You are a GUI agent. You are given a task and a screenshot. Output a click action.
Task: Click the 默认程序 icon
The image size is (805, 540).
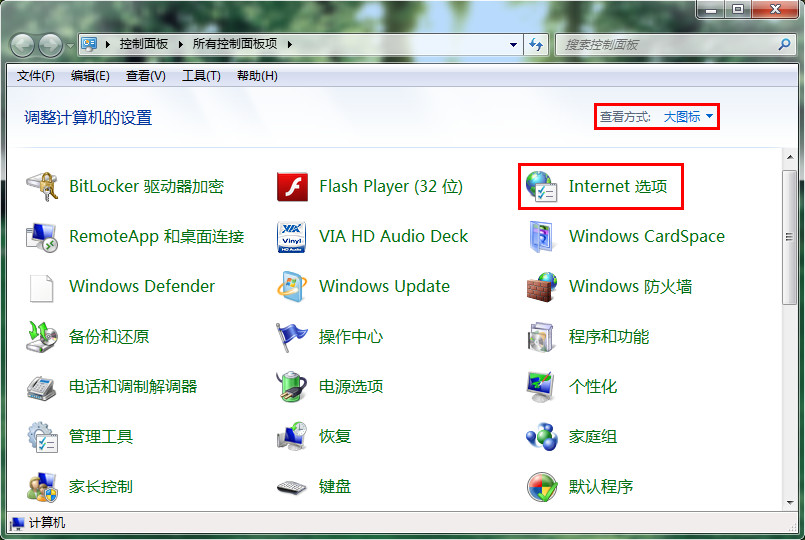pyautogui.click(x=542, y=487)
